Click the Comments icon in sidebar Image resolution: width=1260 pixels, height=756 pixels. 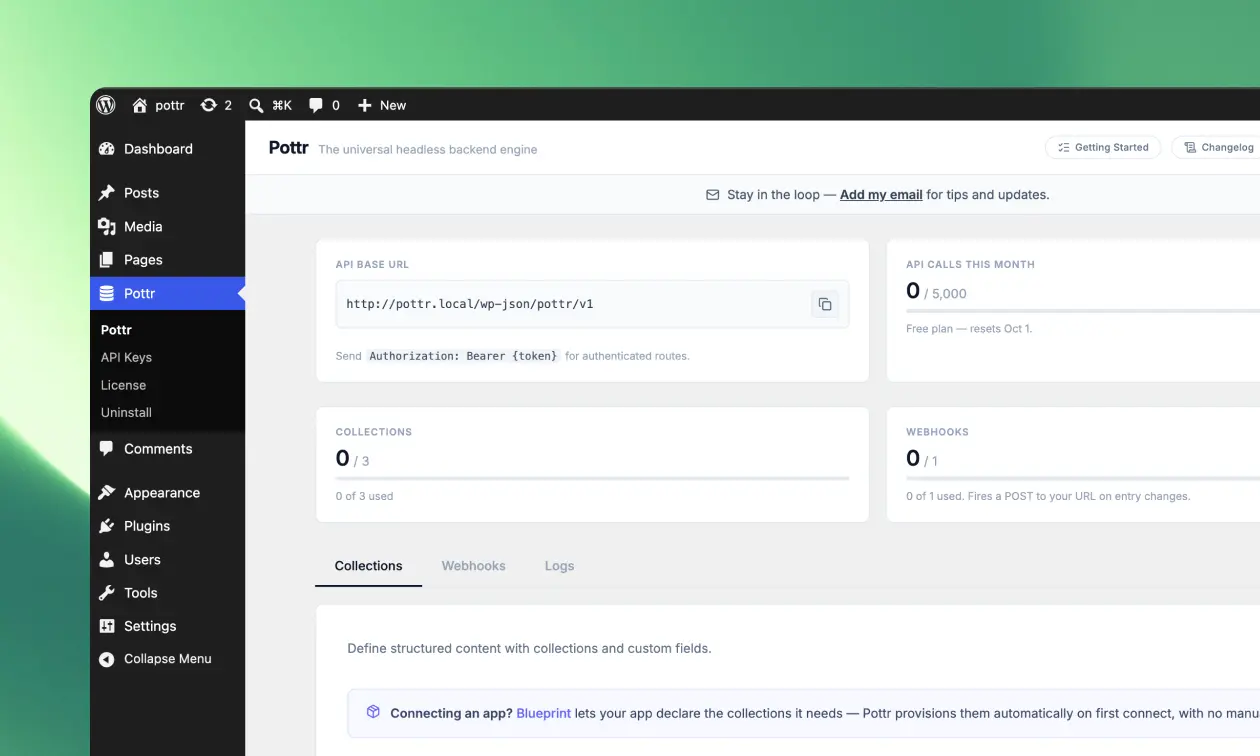(107, 449)
